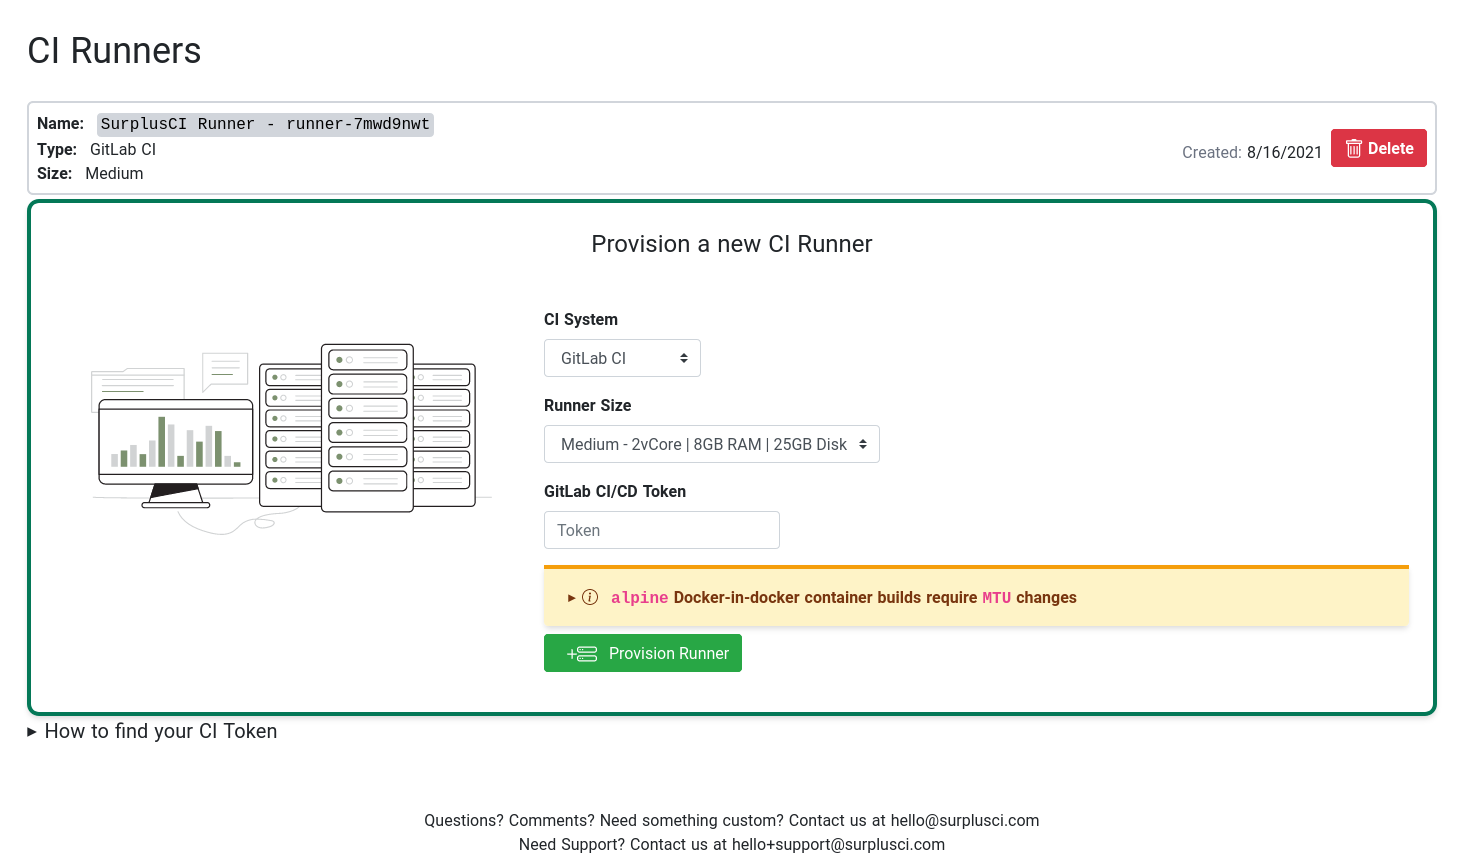The height and width of the screenshot is (856, 1458).
Task: Click the hello@surplusci.com contact text
Action: pos(964,820)
